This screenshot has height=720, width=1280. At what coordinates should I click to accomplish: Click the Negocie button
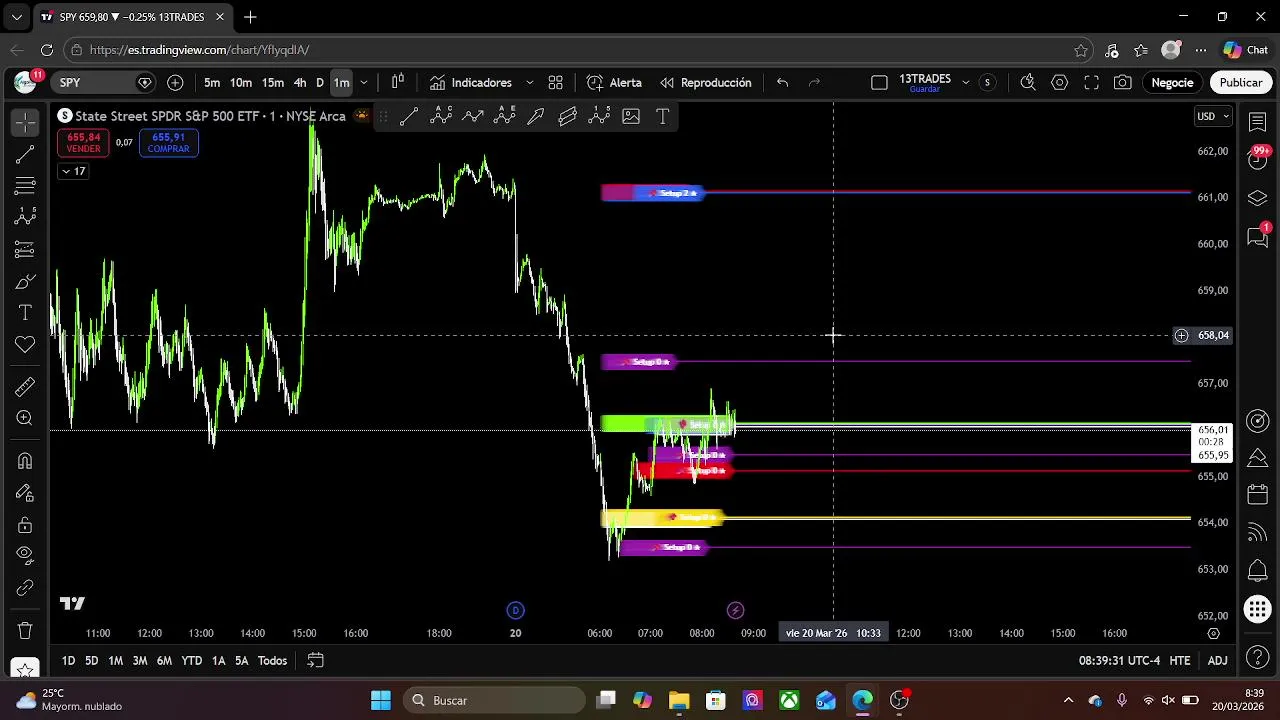coord(1172,82)
